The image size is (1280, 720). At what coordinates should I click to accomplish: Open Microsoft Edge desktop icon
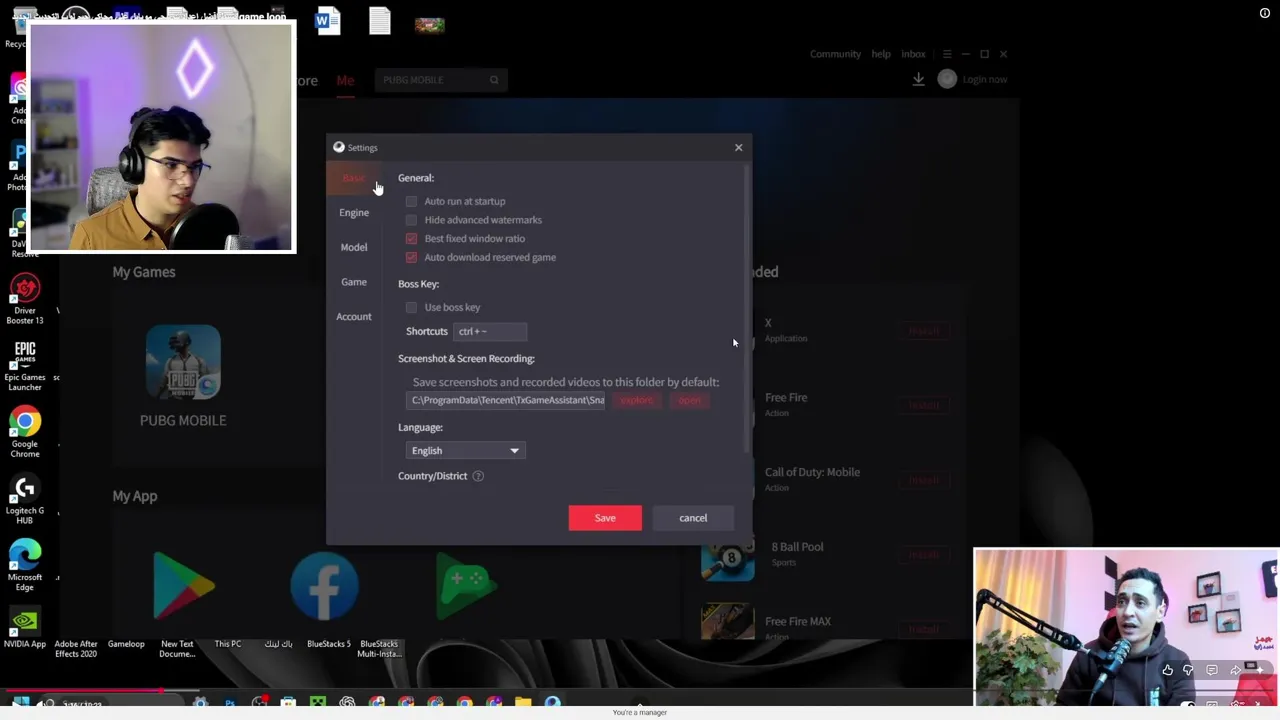[25, 565]
